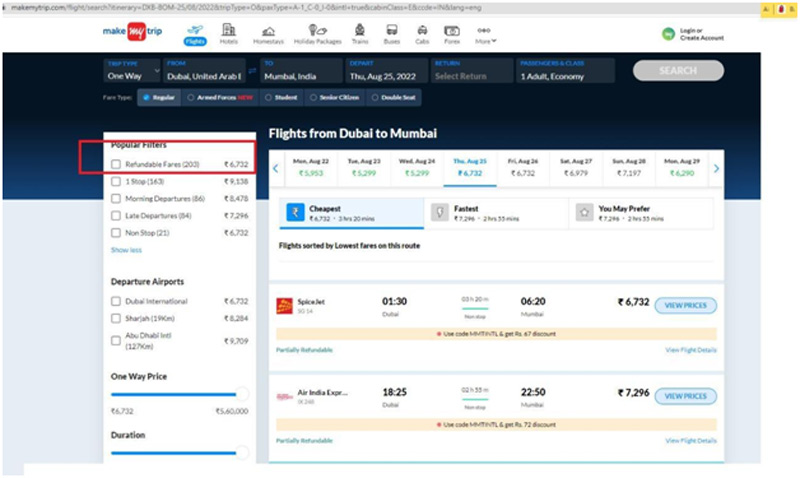Click the SpiceJet airline logo
The width and height of the screenshot is (800, 478).
(x=284, y=306)
